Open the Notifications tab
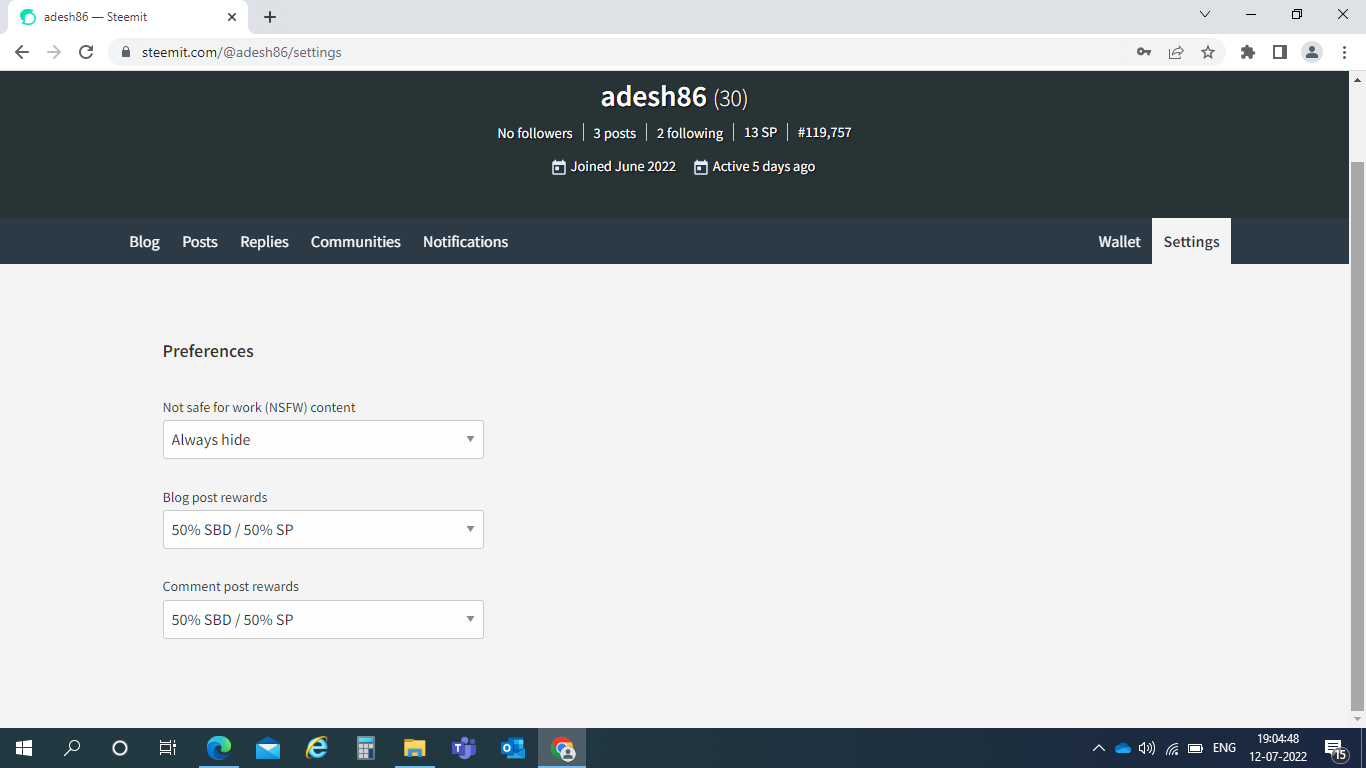This screenshot has width=1366, height=768. 465,241
